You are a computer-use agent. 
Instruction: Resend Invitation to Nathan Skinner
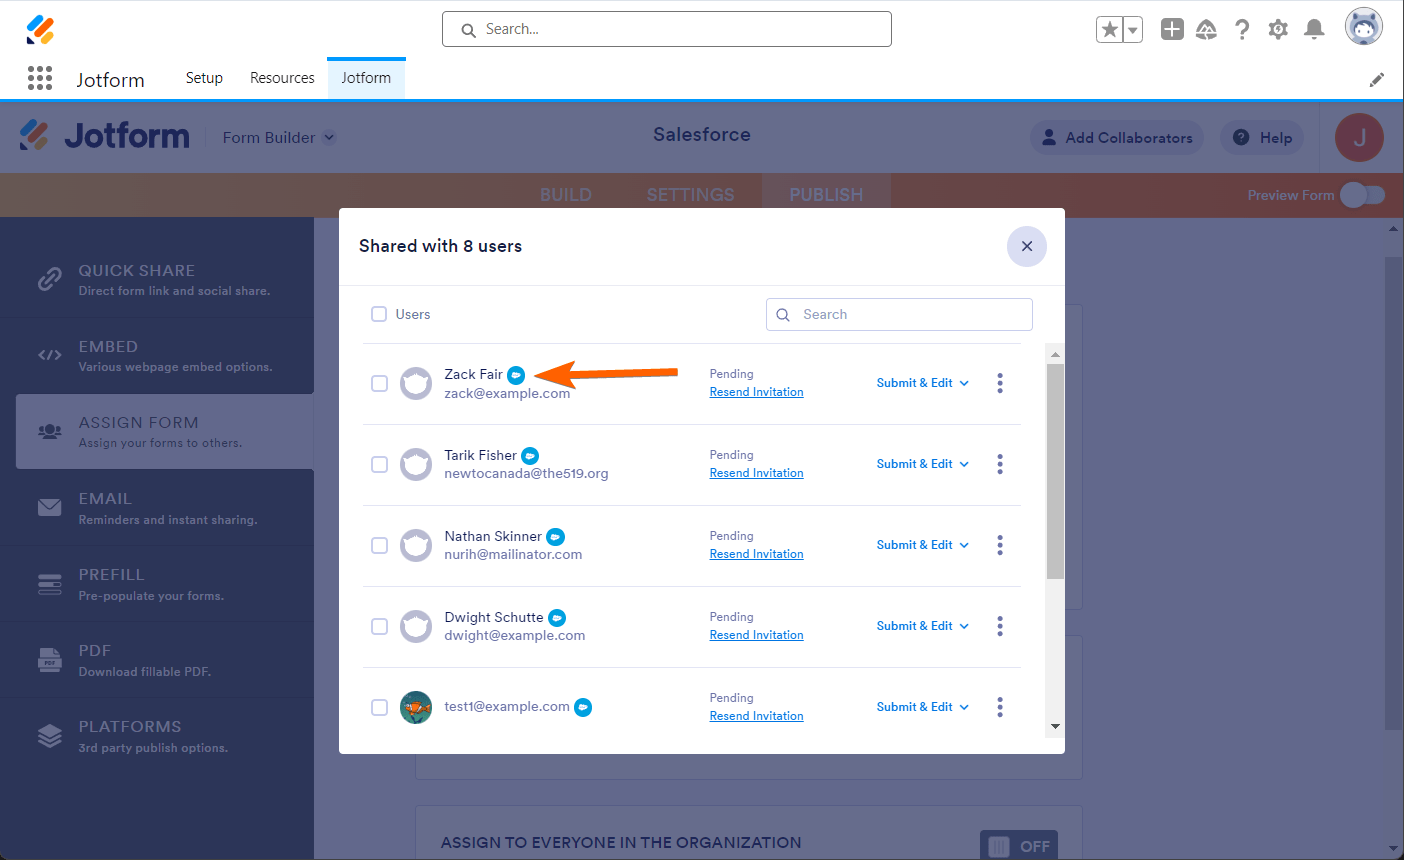coord(756,554)
